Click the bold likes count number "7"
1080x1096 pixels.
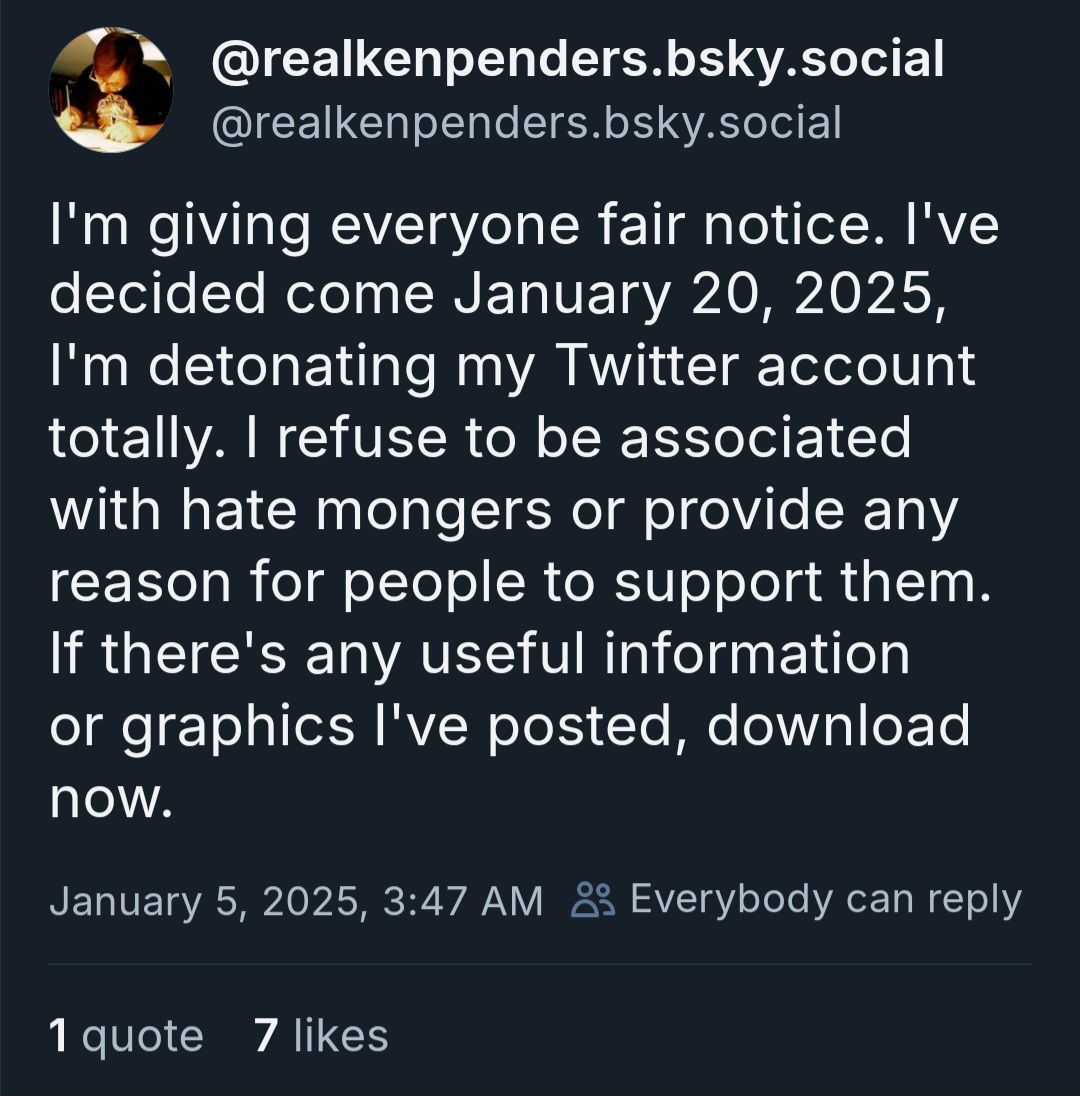click(x=265, y=1036)
